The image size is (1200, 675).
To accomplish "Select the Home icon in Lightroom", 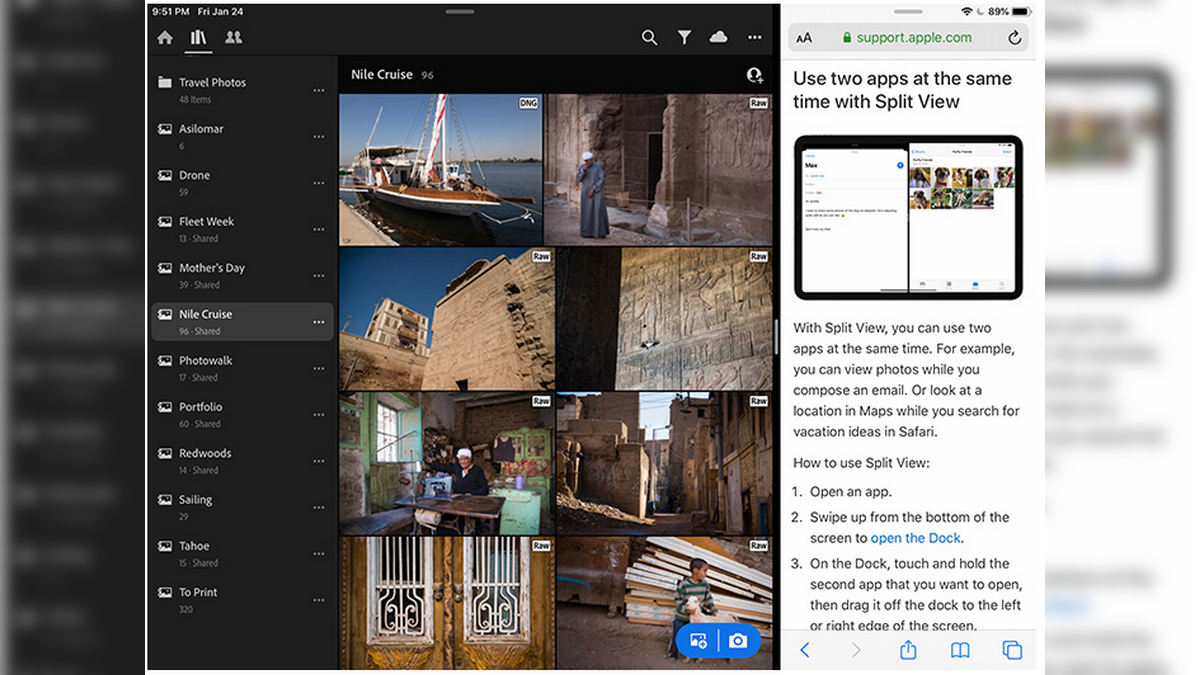I will tap(164, 37).
